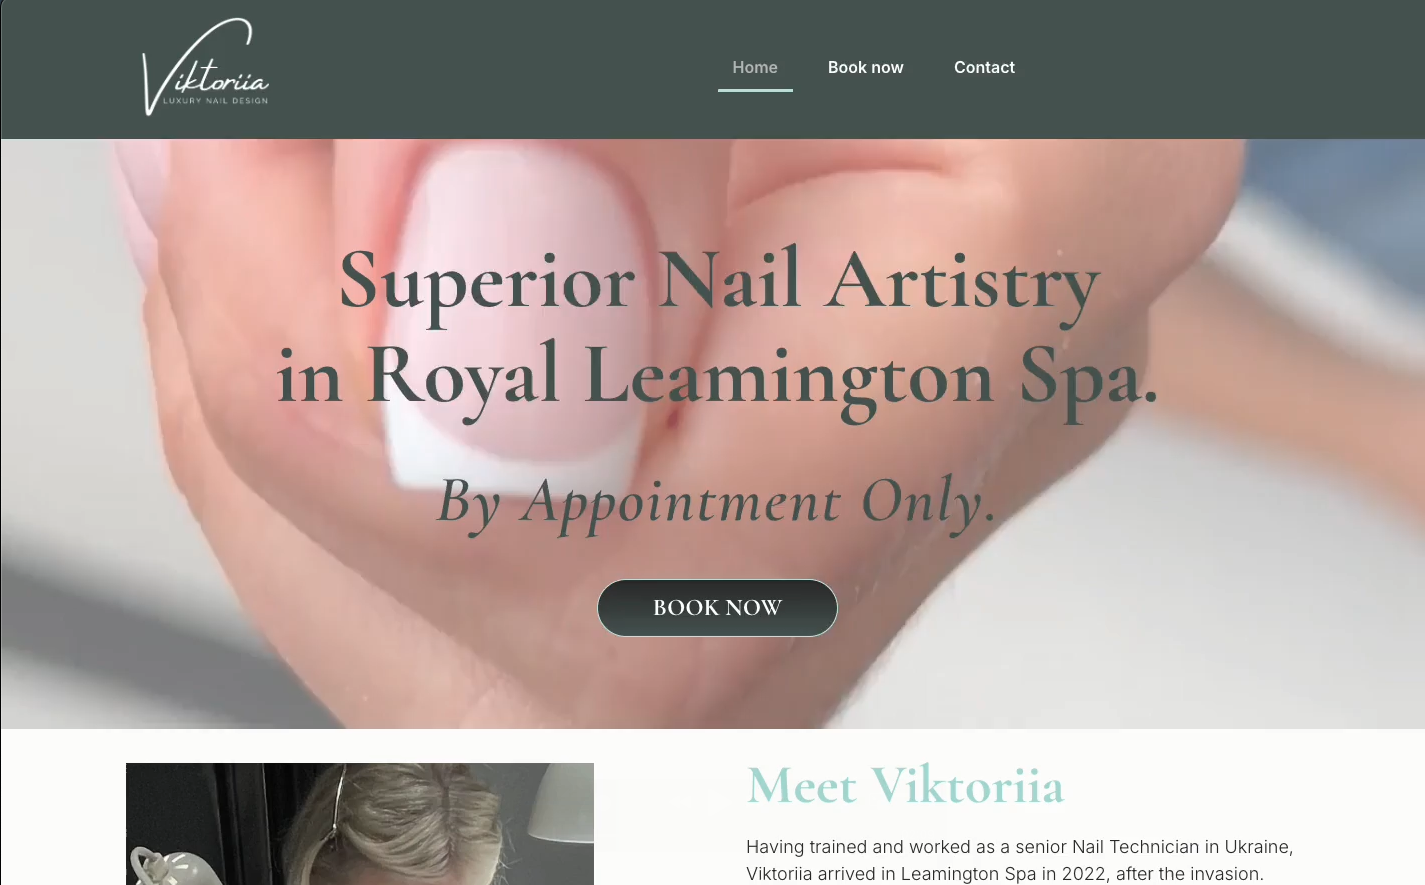
Task: Click the word "Nail" in the headline
Action: pos(730,280)
